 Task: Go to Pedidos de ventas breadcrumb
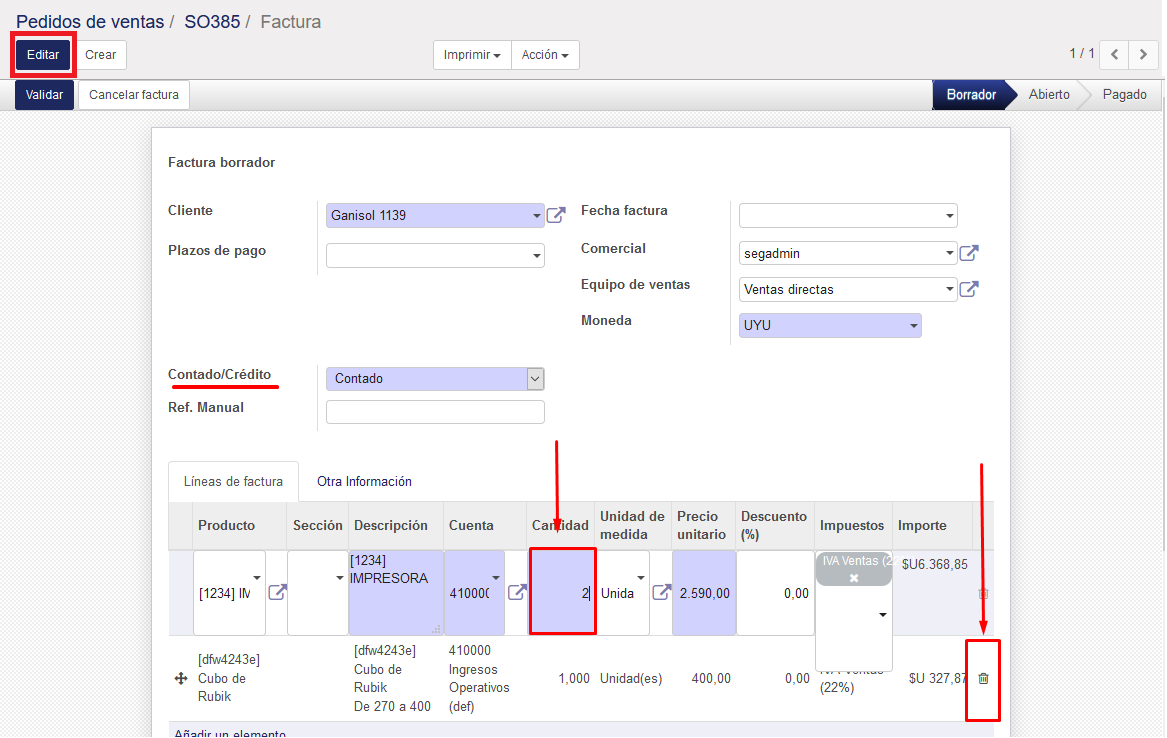click(x=90, y=22)
